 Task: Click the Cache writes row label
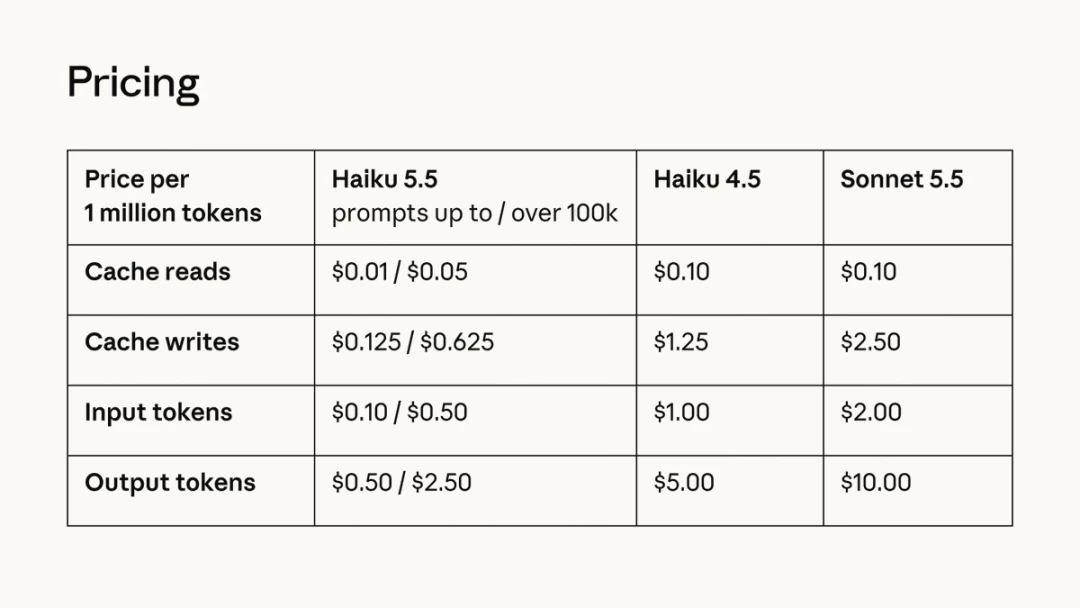coord(162,342)
